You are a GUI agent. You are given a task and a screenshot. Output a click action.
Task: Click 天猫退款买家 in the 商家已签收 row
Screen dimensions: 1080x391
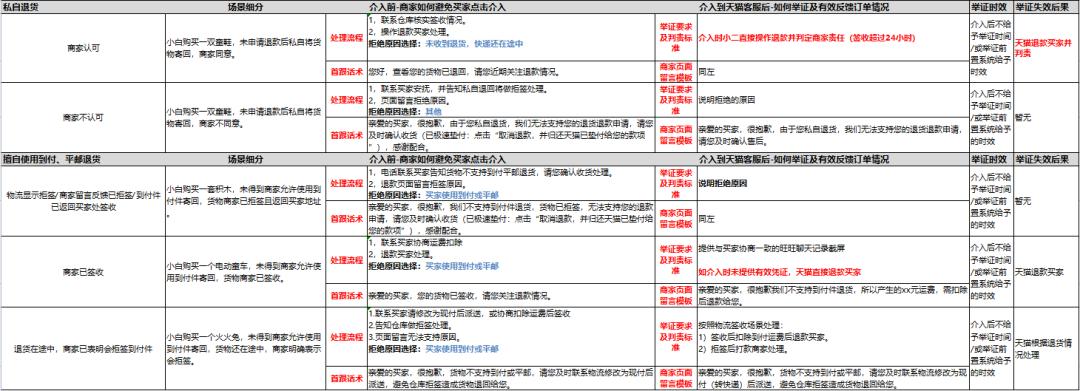[1046, 271]
